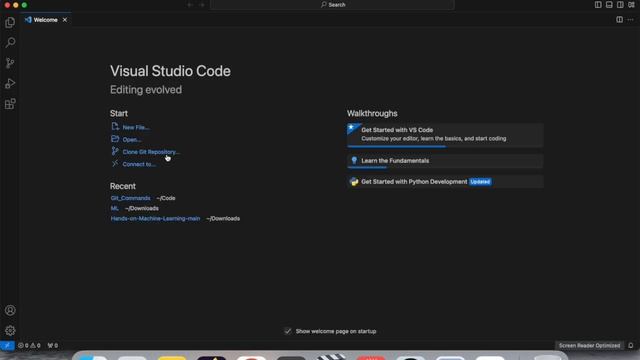Open Get Started with Python Development walkthrough
Screen dimensions: 640x360
445,182
